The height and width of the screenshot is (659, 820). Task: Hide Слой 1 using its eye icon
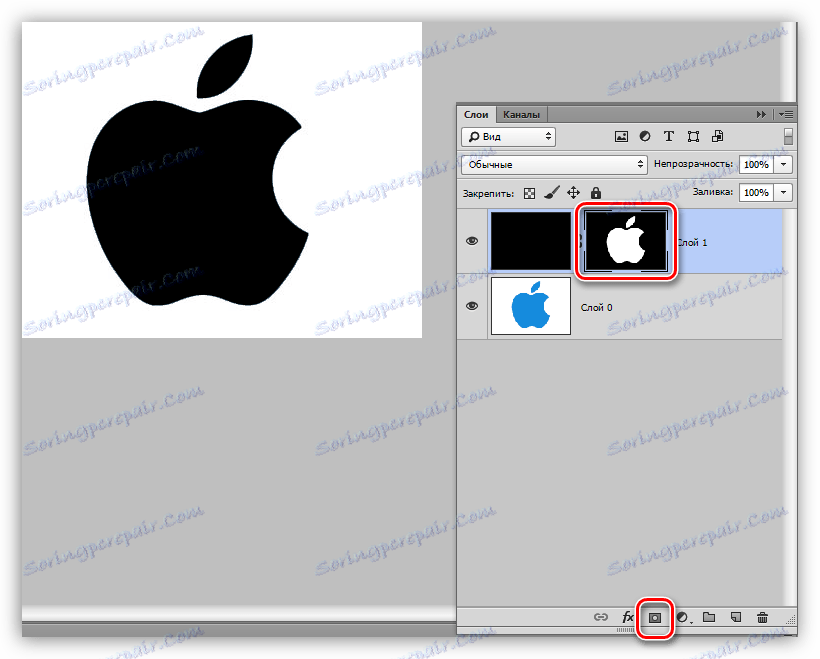[472, 241]
